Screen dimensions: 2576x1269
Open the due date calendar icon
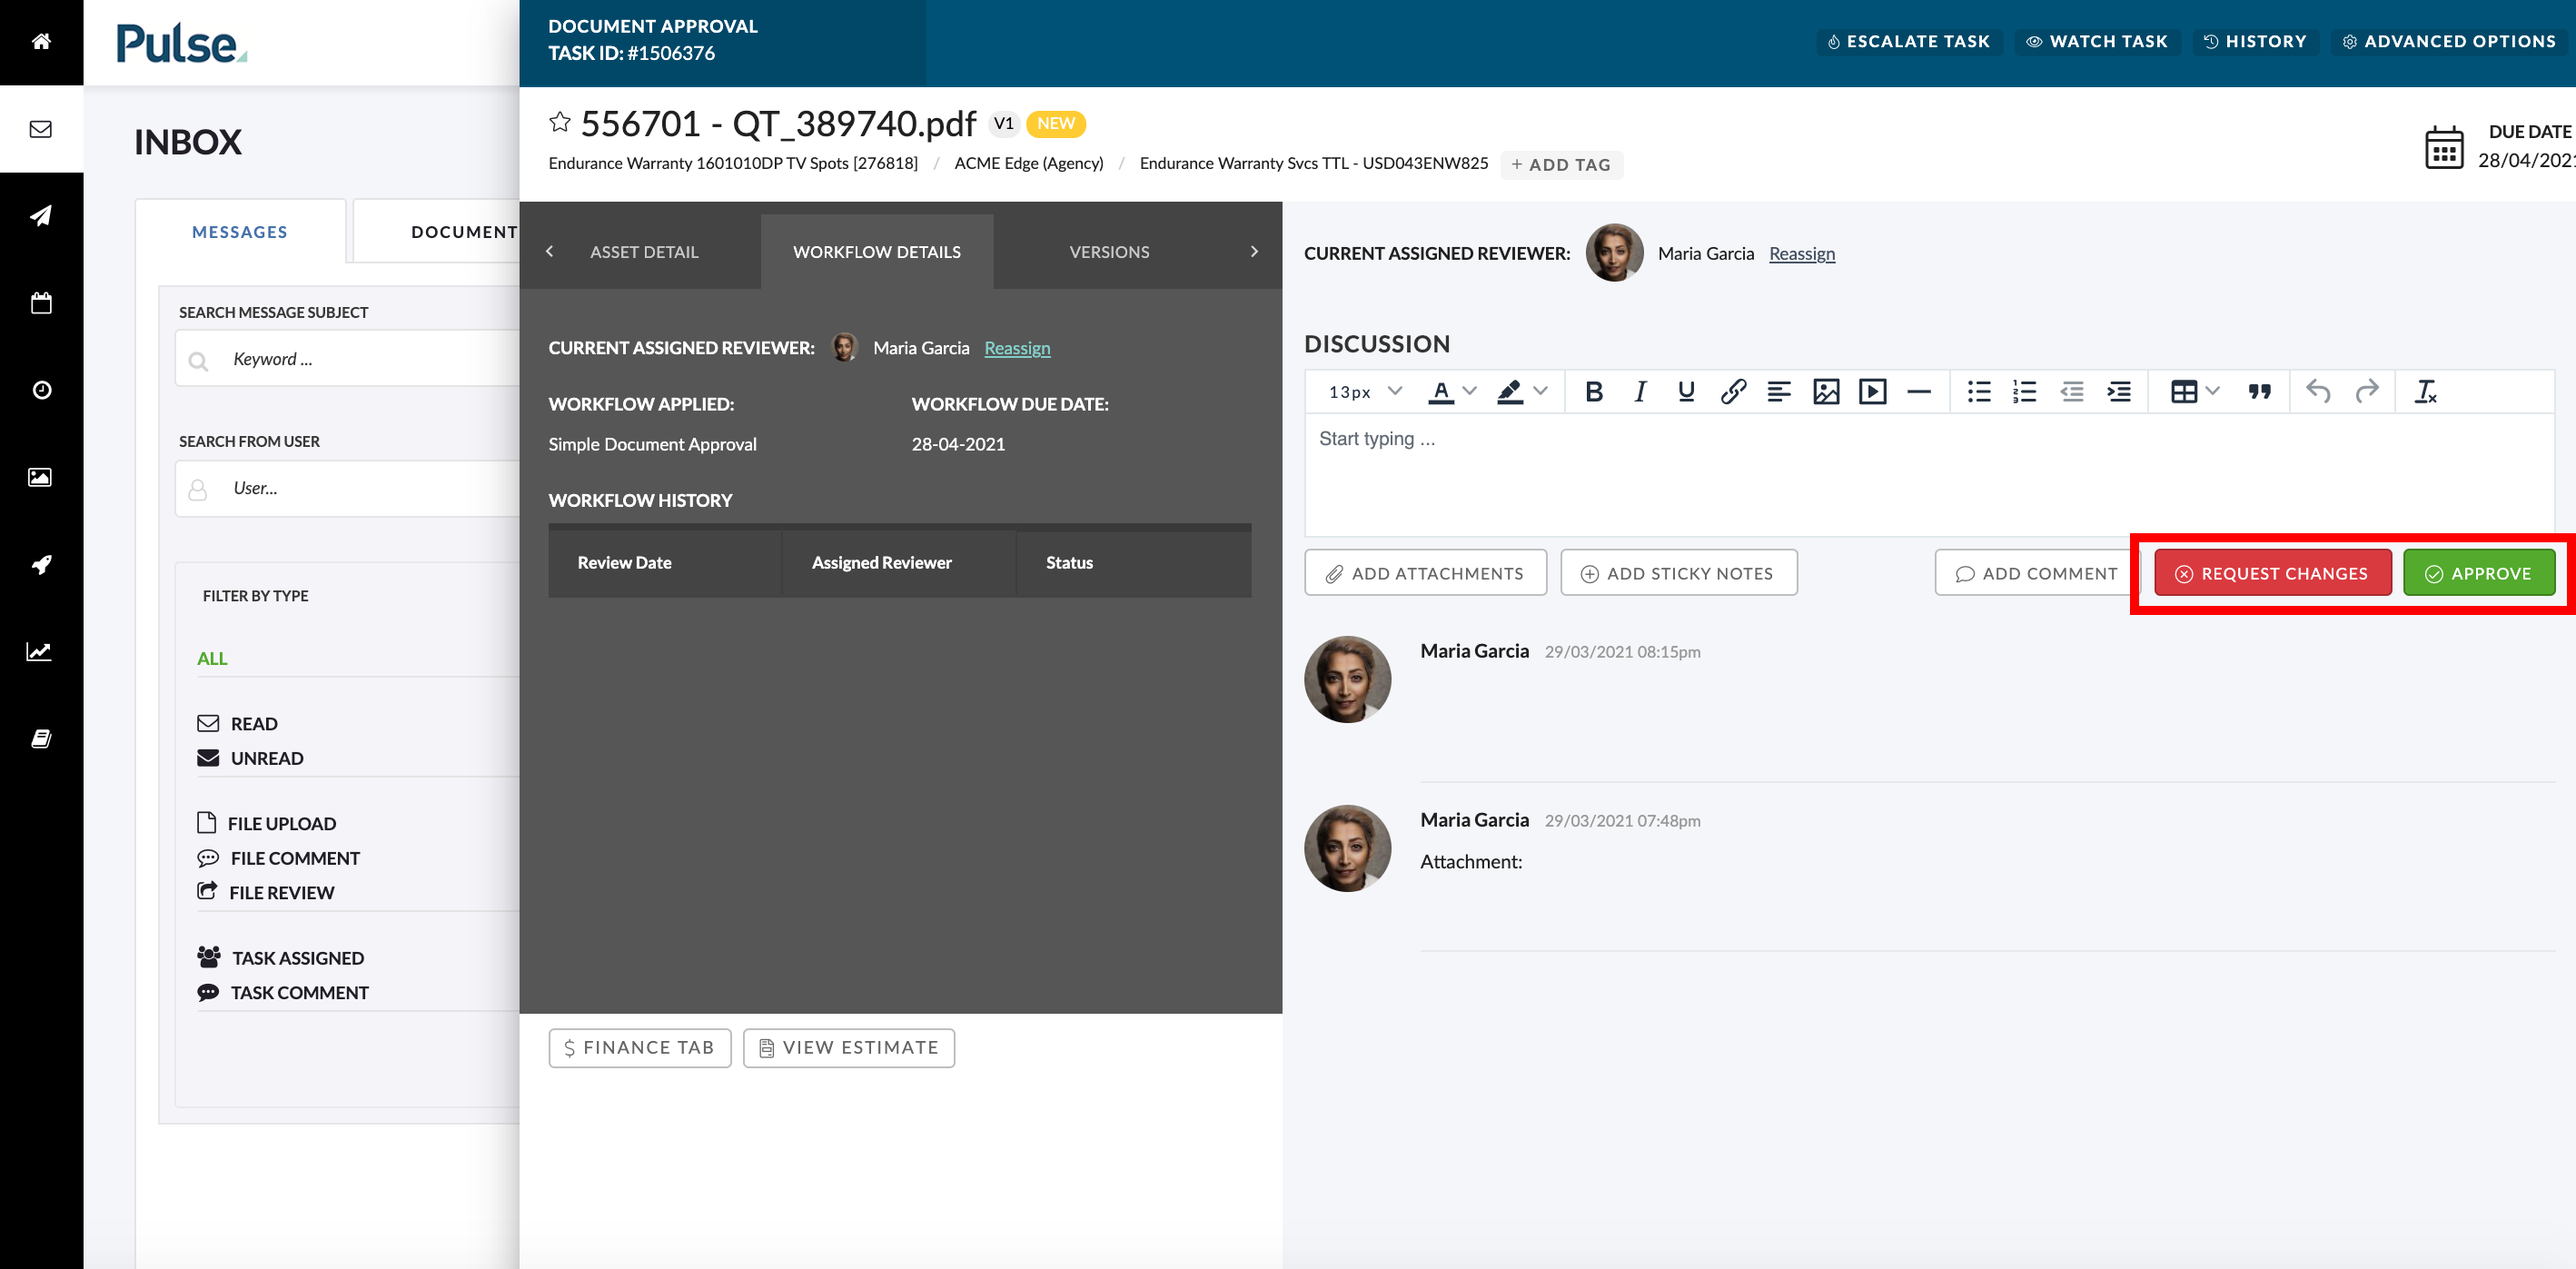pos(2444,148)
